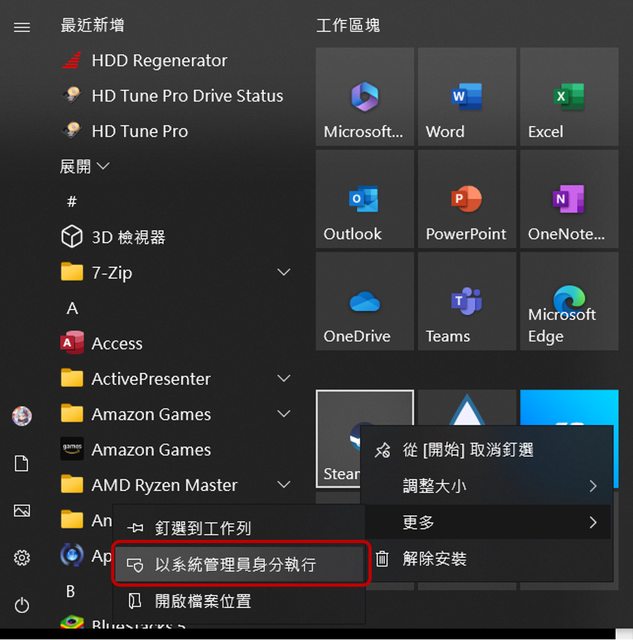
Task: Open the OneDrive tile
Action: [x=364, y=301]
